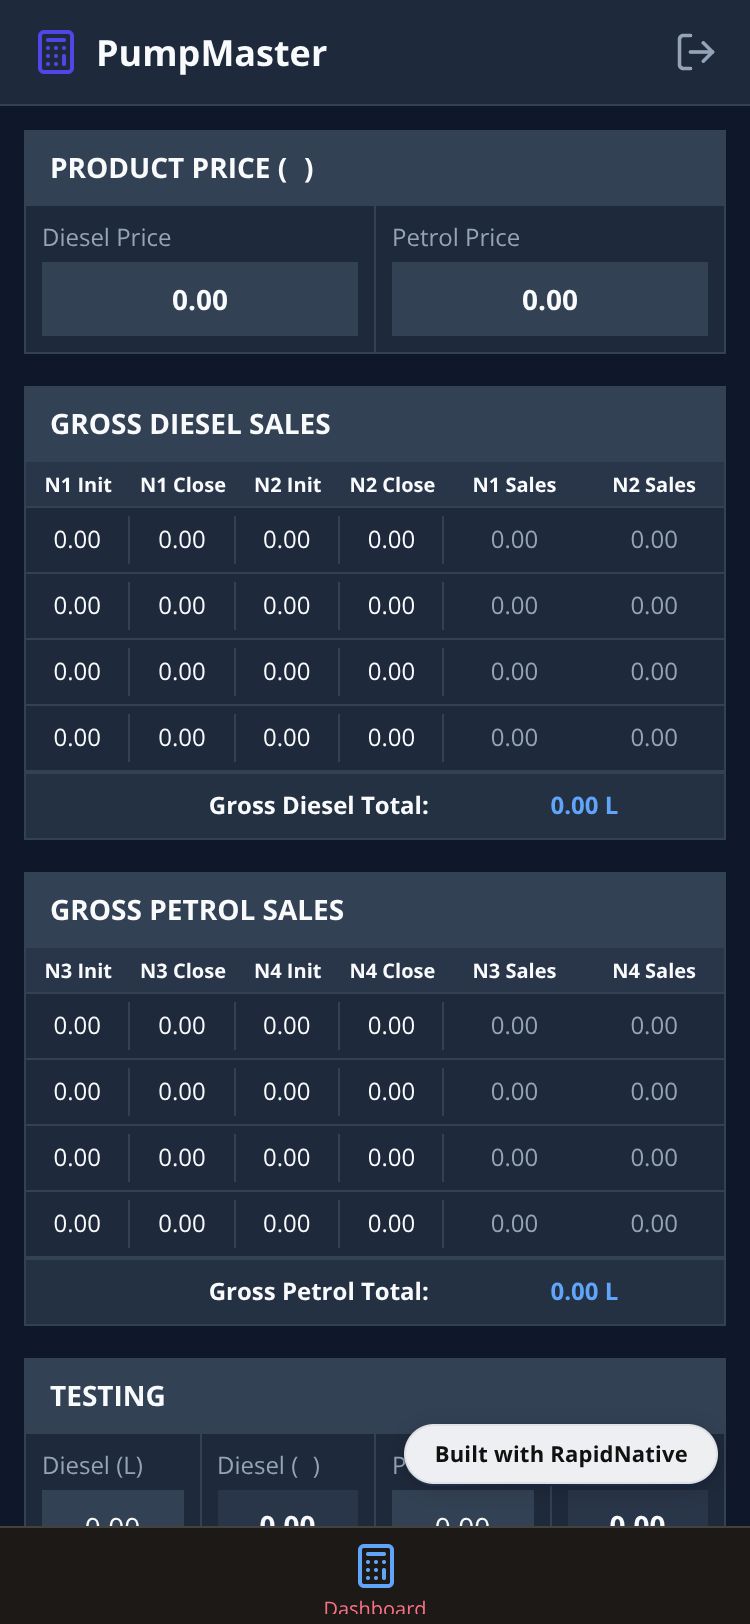Click the Built with RapidNative badge

click(561, 1454)
